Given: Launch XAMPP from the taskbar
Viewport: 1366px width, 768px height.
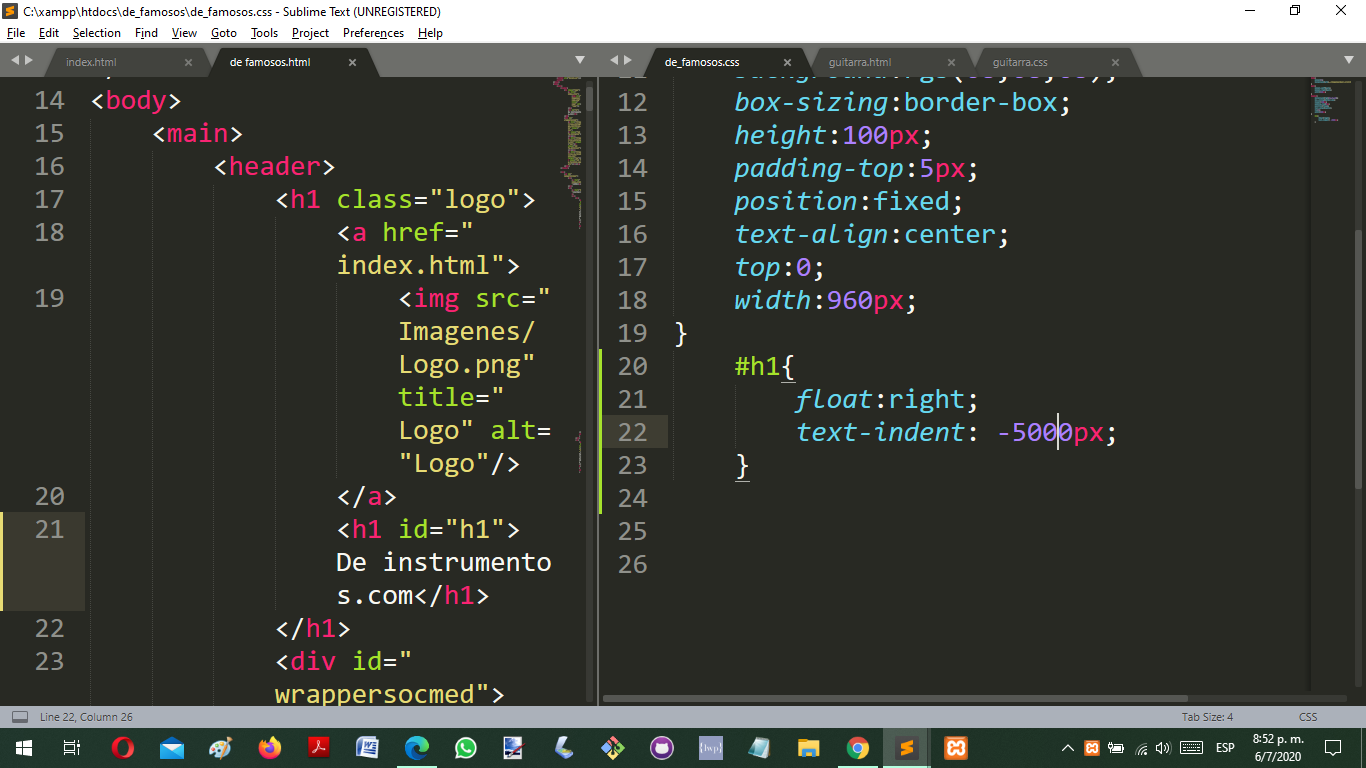Looking at the screenshot, I should click(x=956, y=747).
